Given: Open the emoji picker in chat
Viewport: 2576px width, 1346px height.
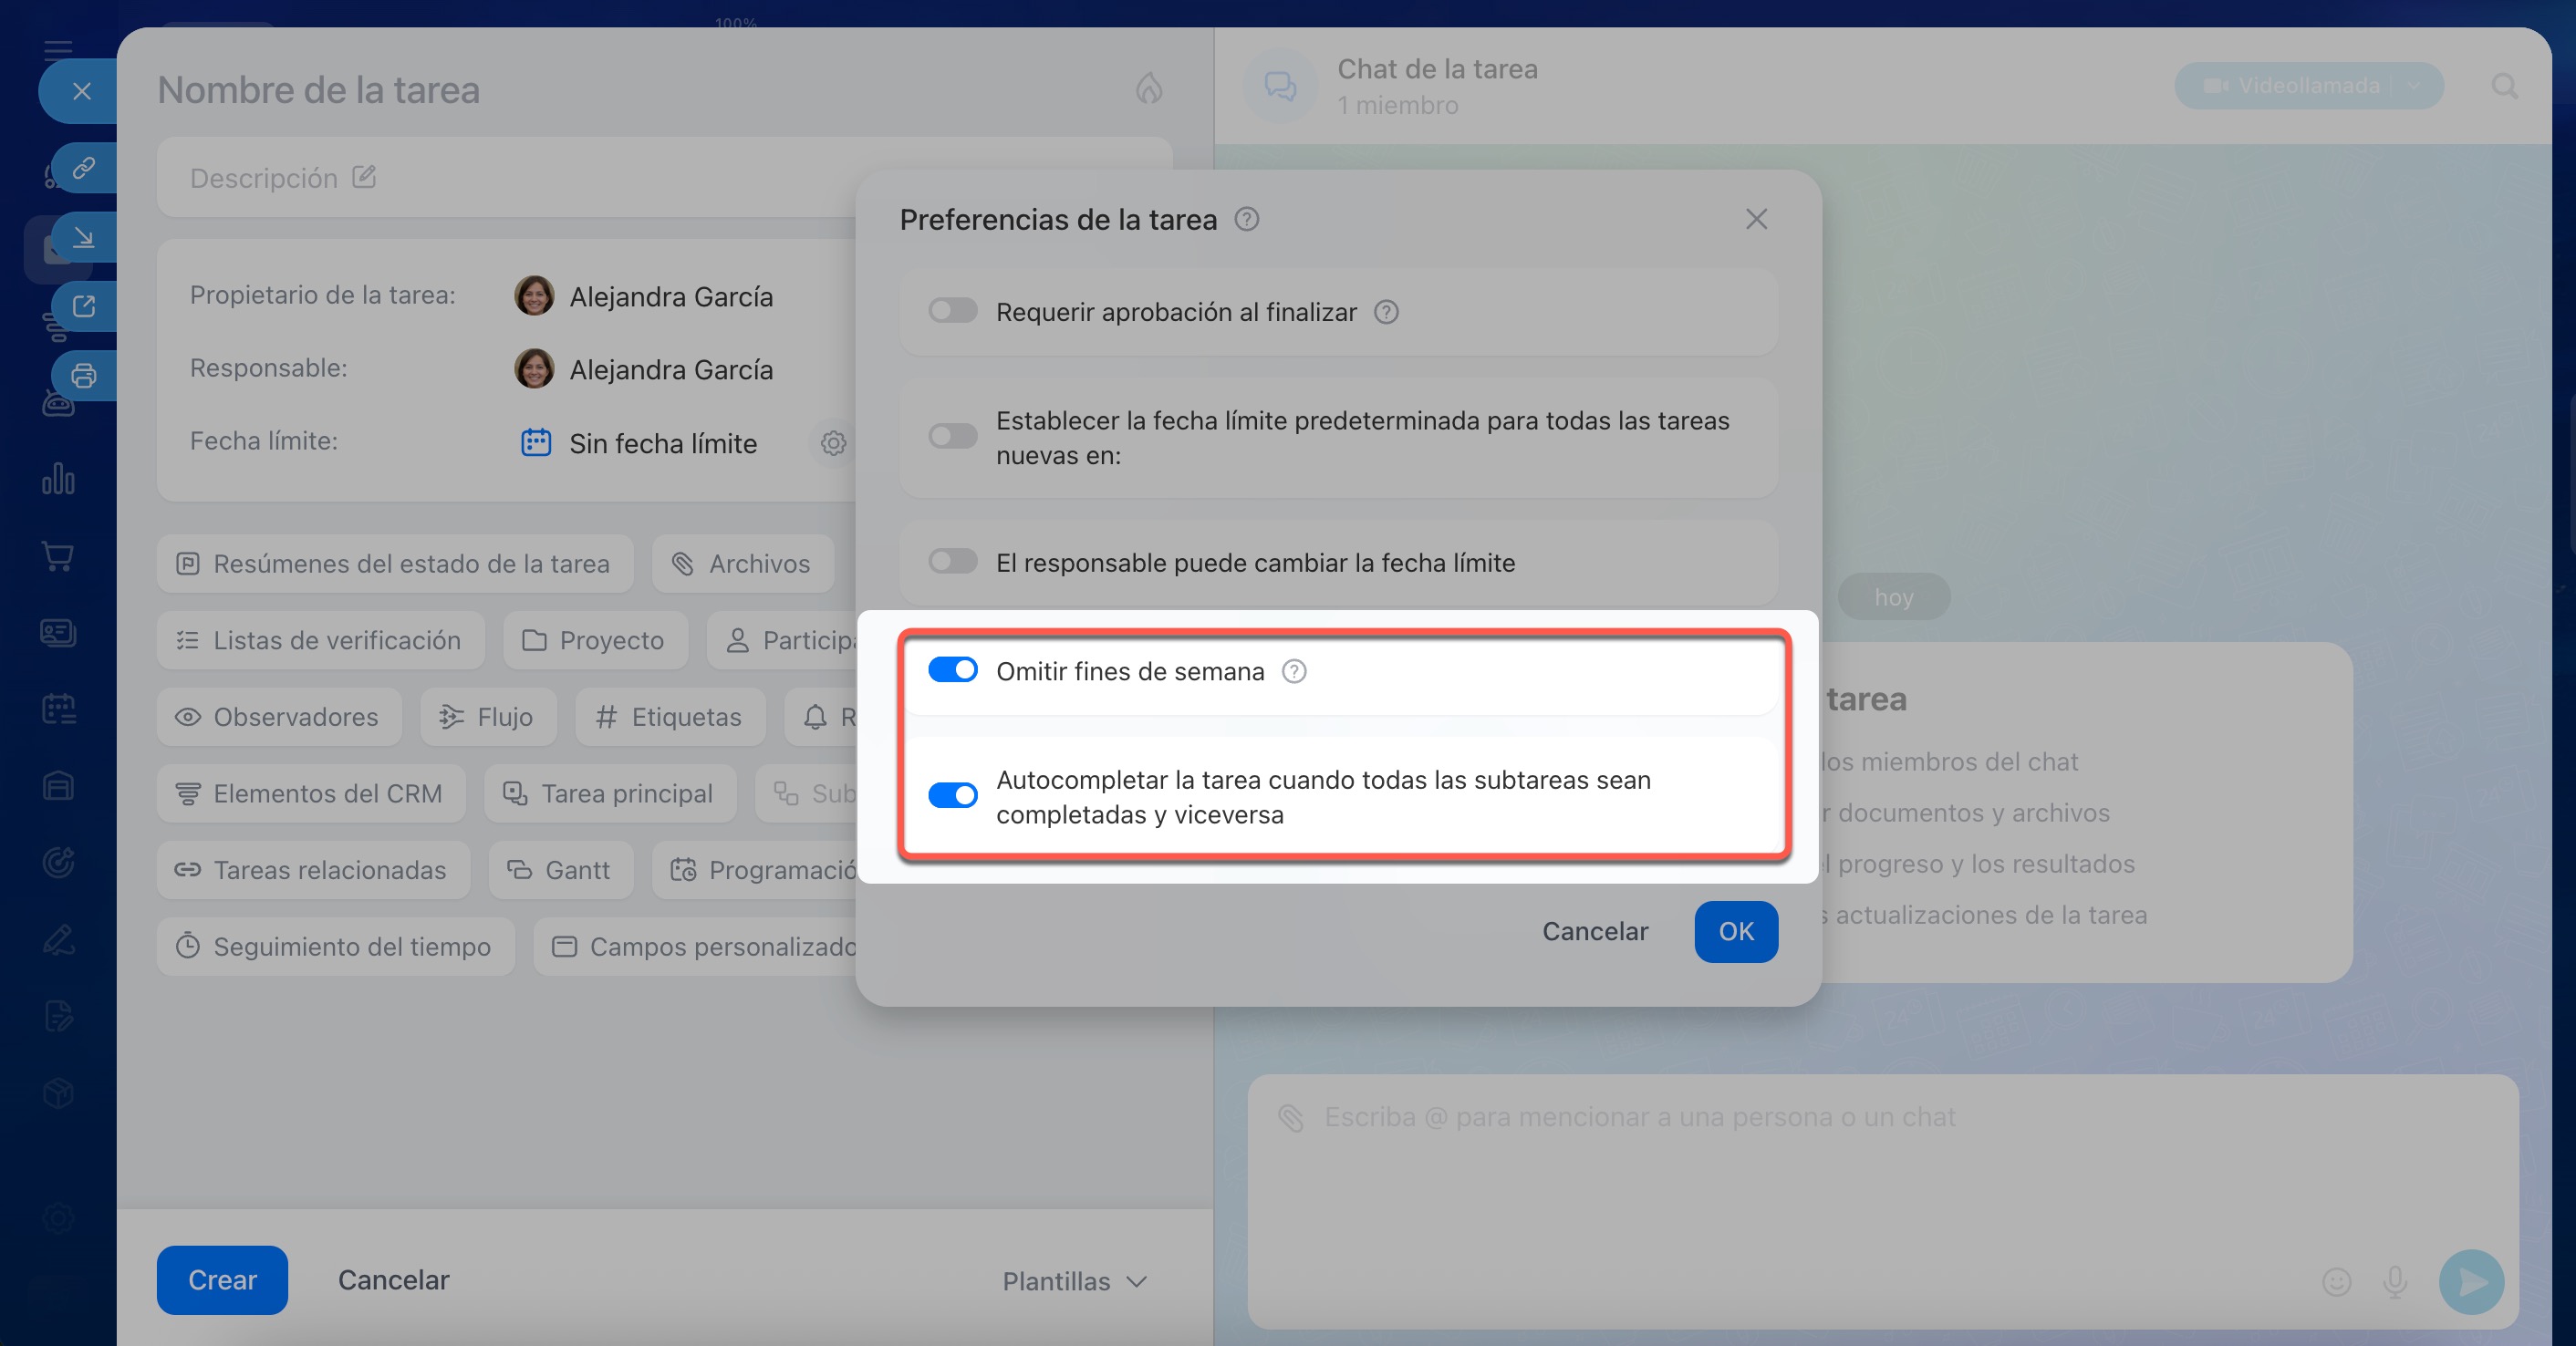Looking at the screenshot, I should (2336, 1281).
